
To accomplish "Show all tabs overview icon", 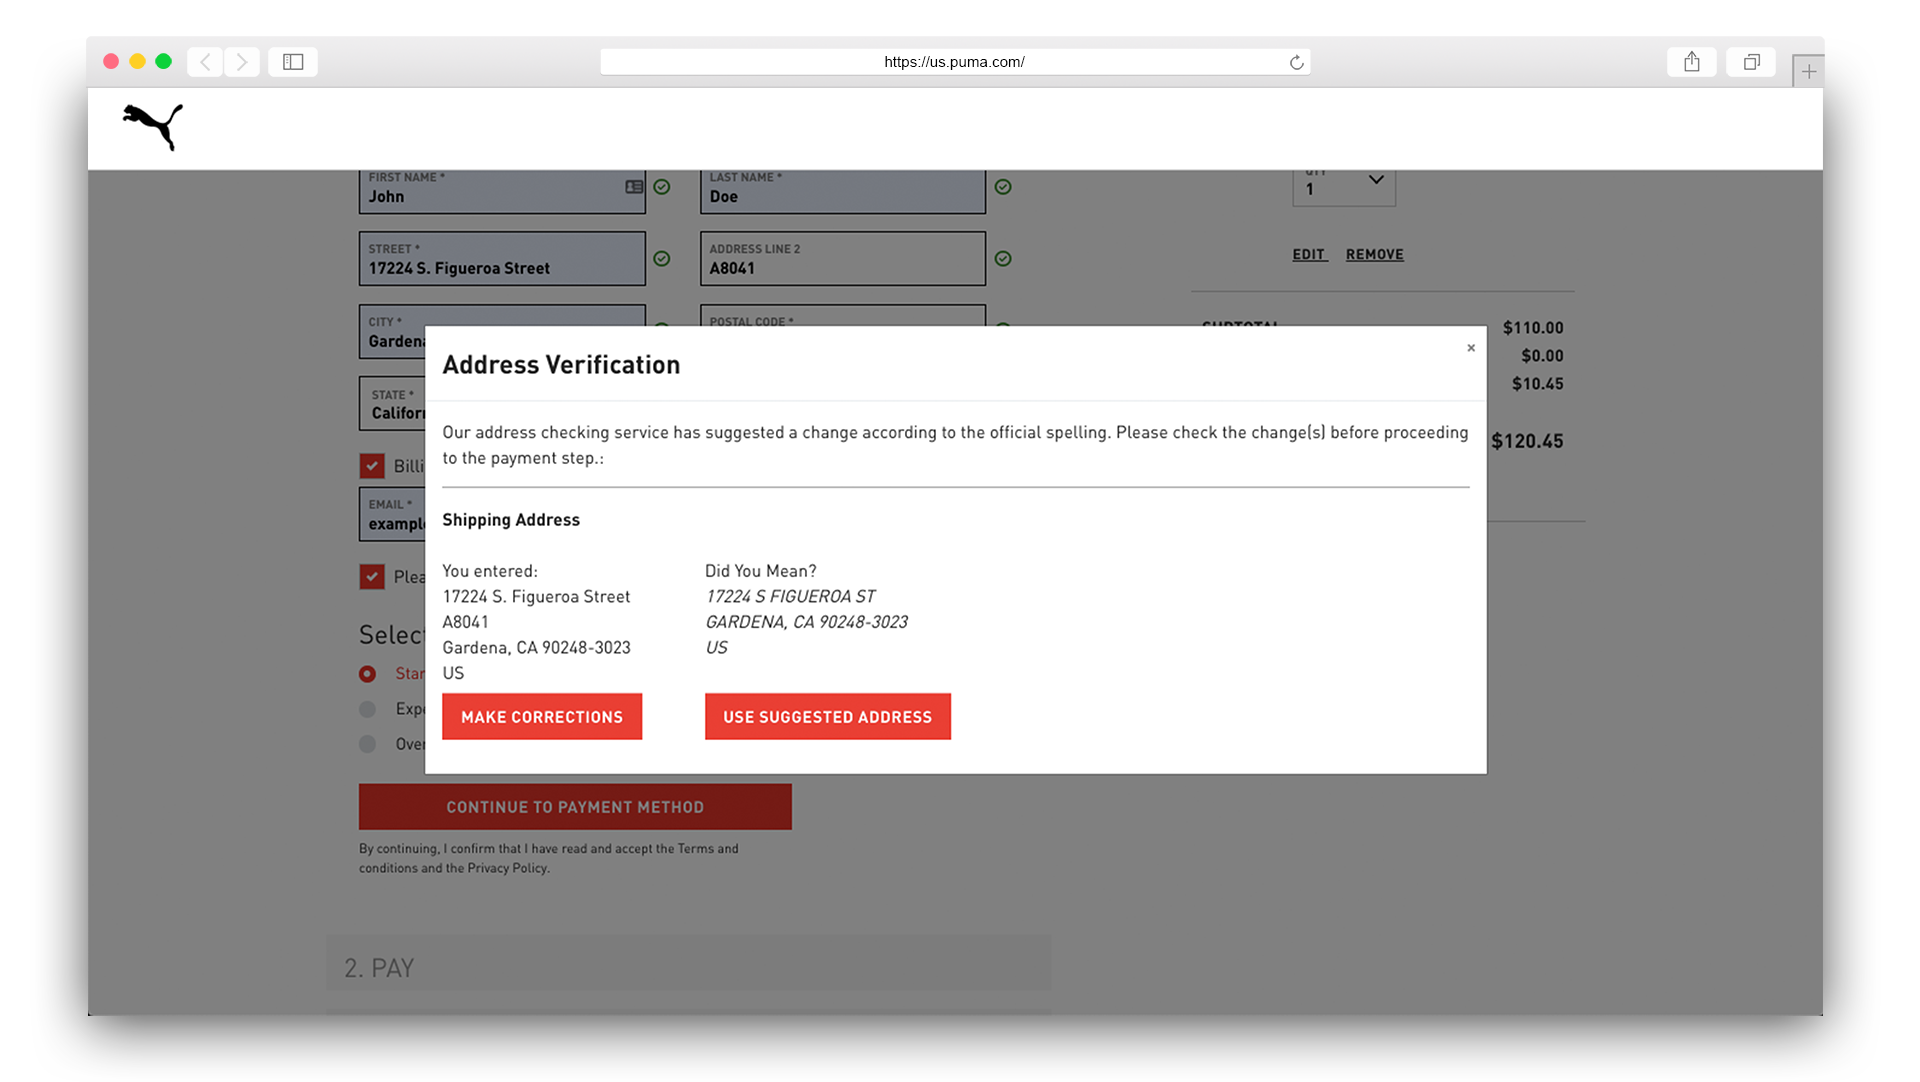I will coord(1751,62).
